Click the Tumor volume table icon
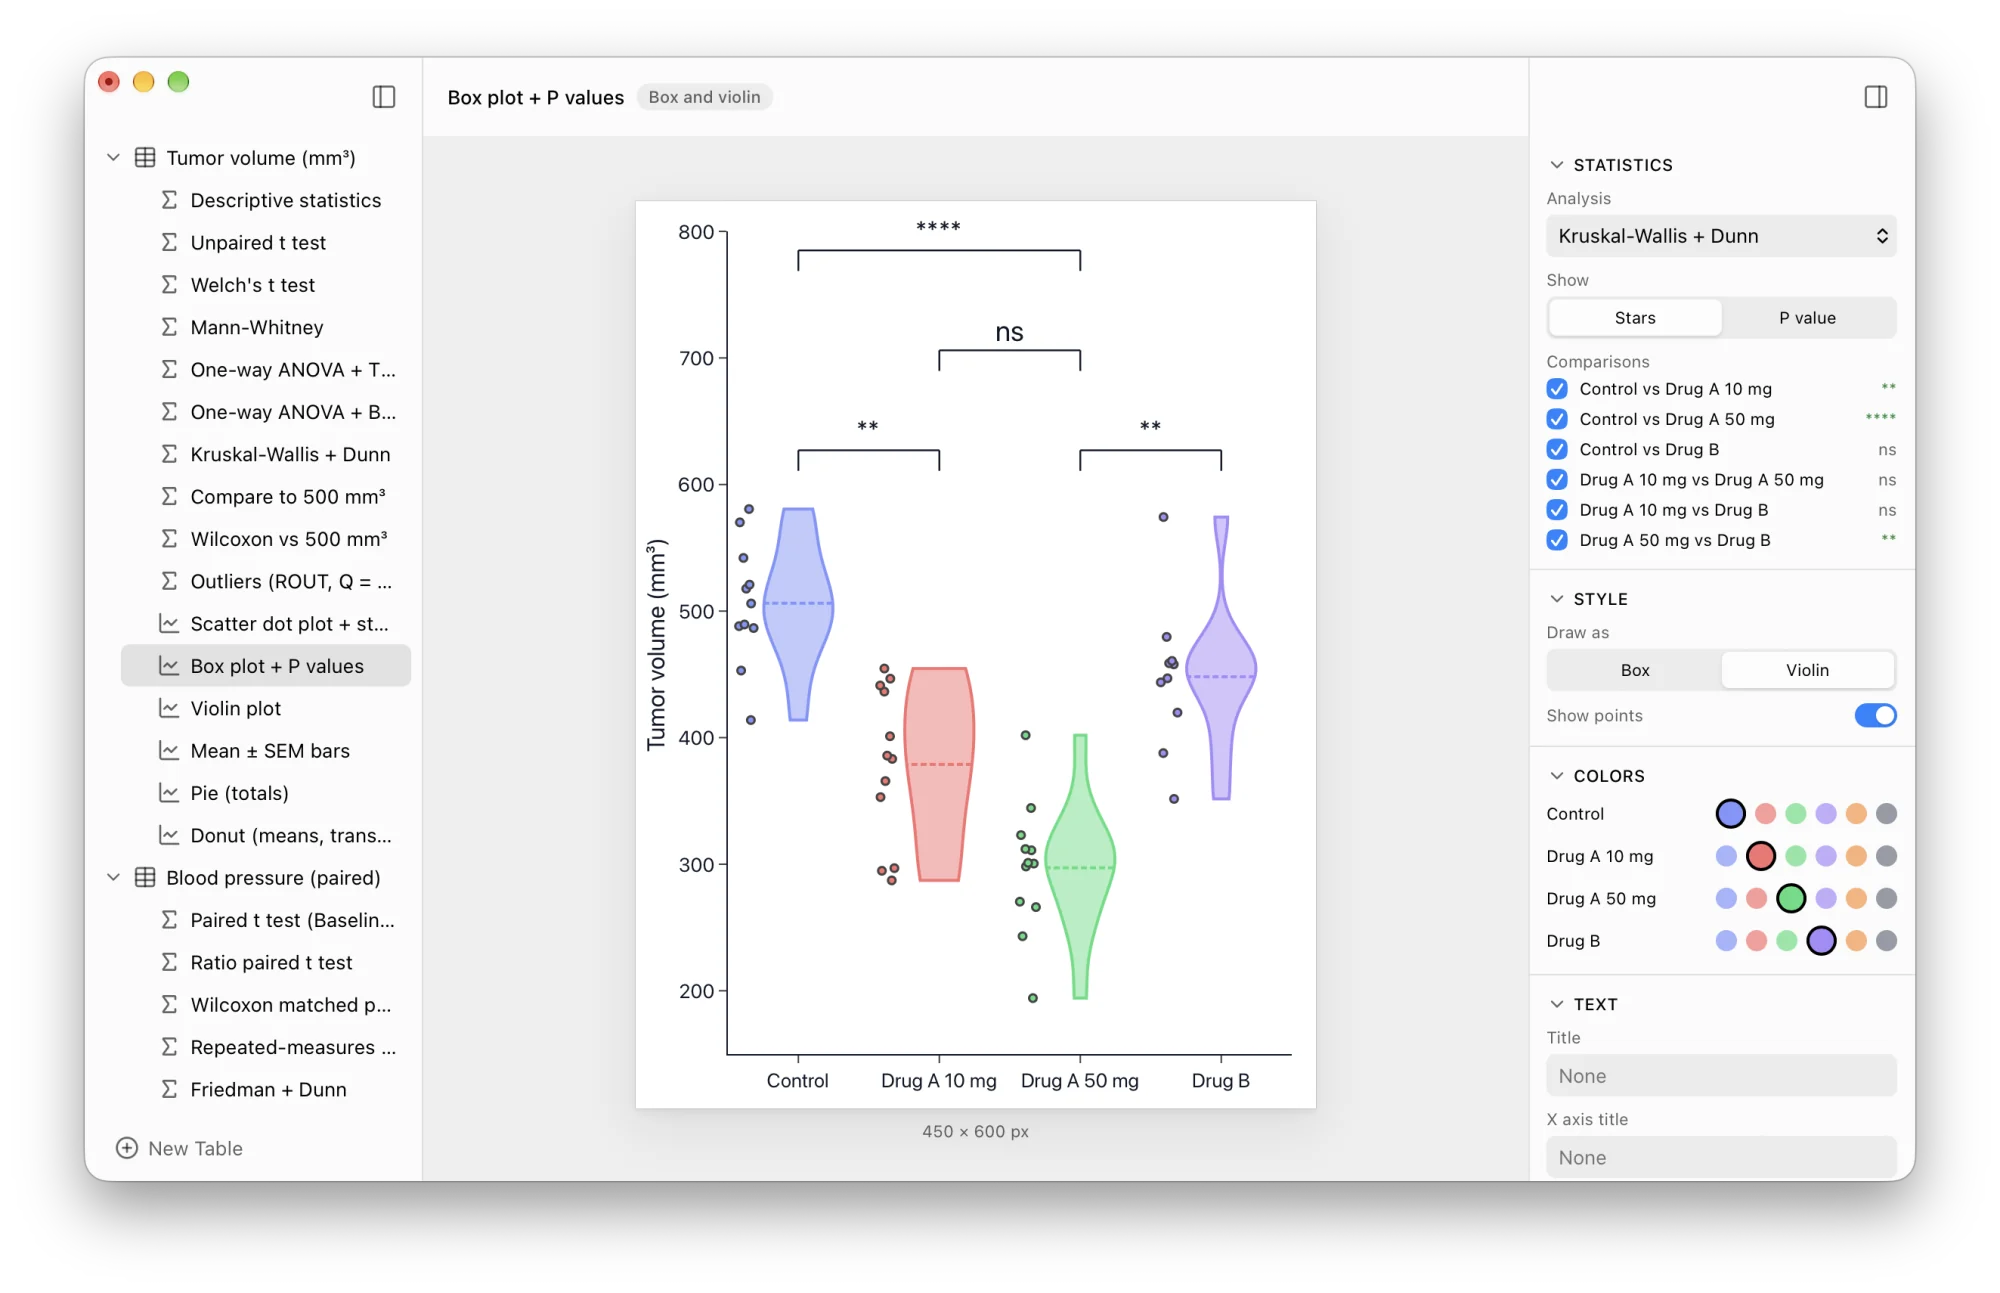Screen dimensions: 2000x1293 pyautogui.click(x=145, y=158)
